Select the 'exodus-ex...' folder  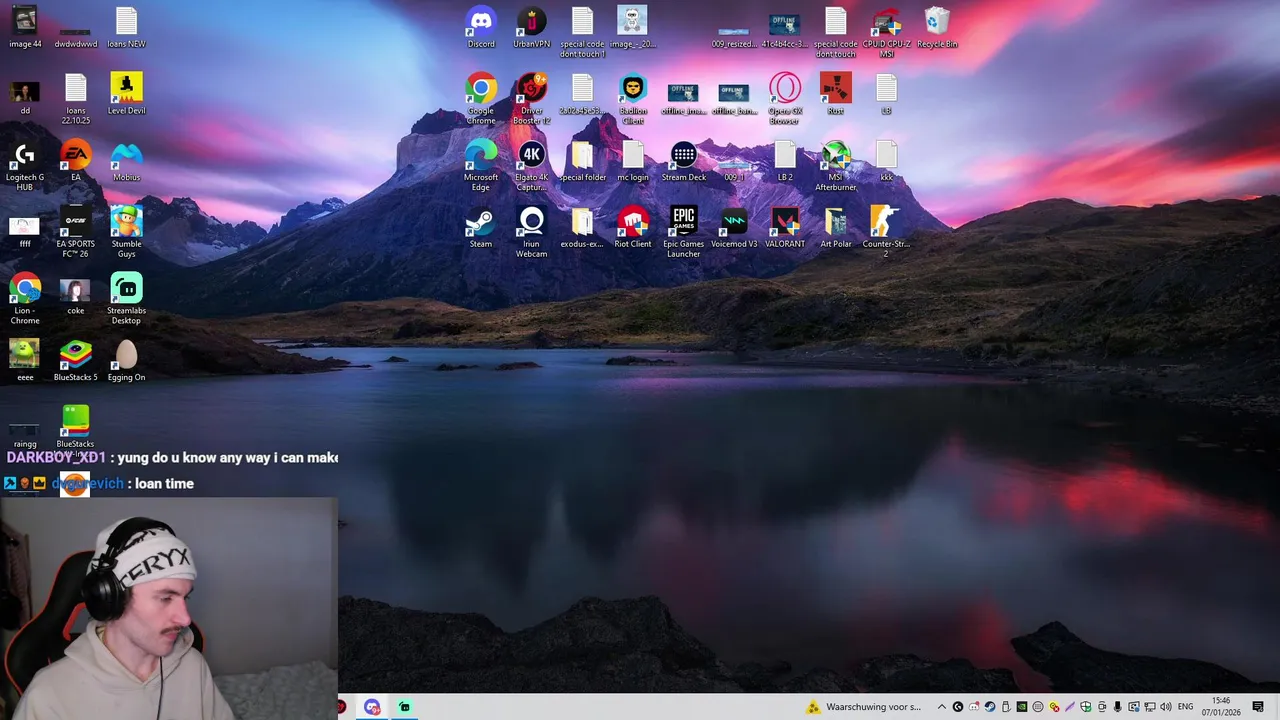[x=582, y=227]
